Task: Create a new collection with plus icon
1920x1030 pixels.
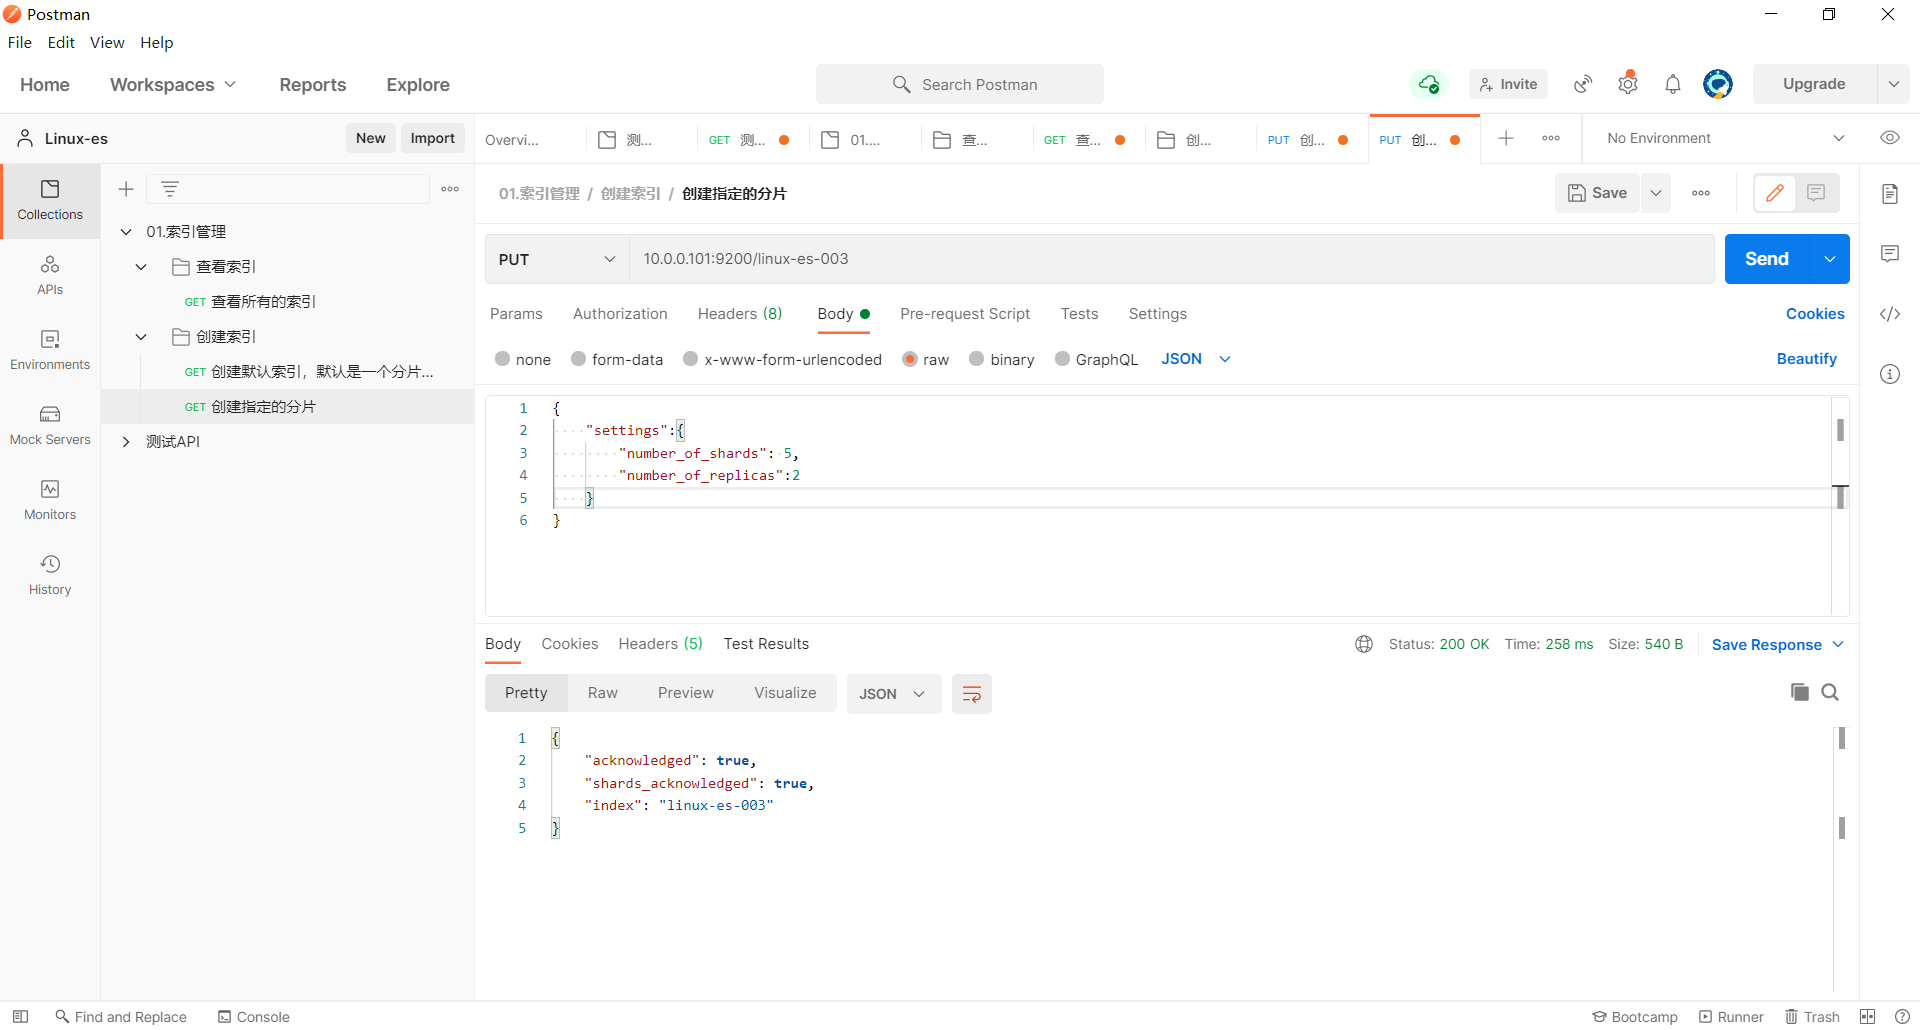Action: tap(126, 189)
